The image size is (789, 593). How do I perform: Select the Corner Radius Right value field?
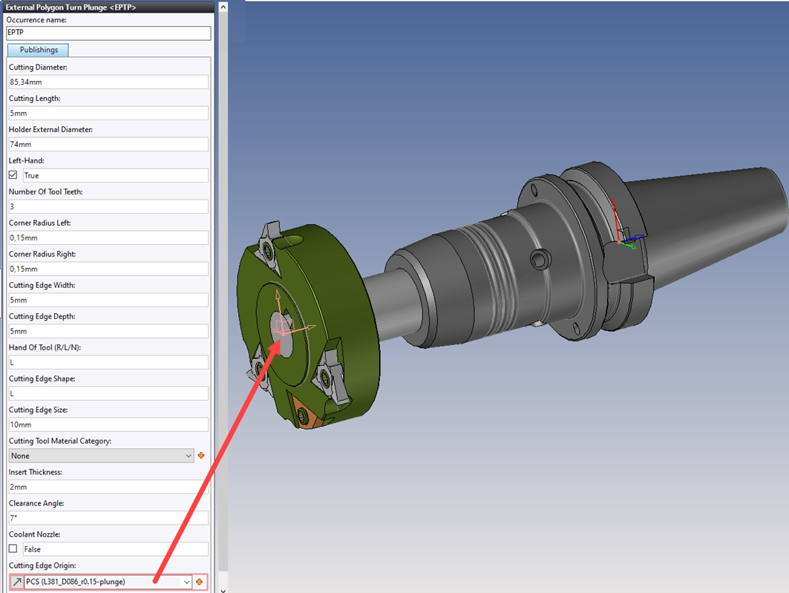pyautogui.click(x=109, y=269)
